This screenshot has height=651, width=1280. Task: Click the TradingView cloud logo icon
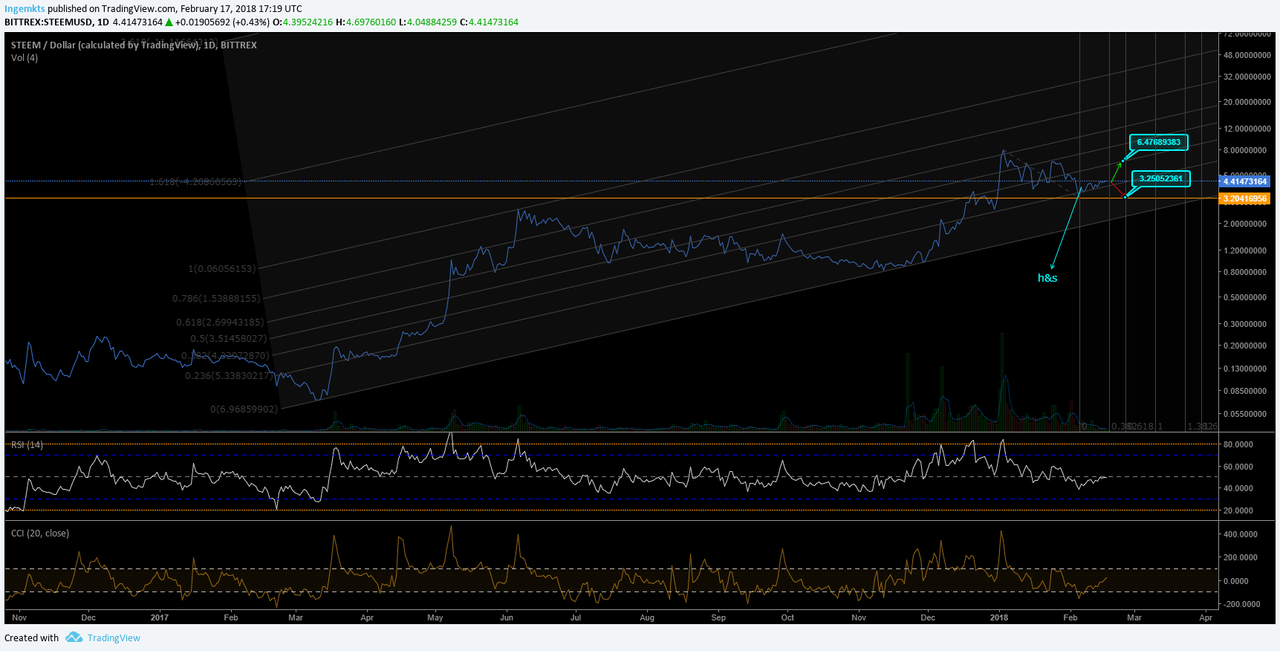74,638
